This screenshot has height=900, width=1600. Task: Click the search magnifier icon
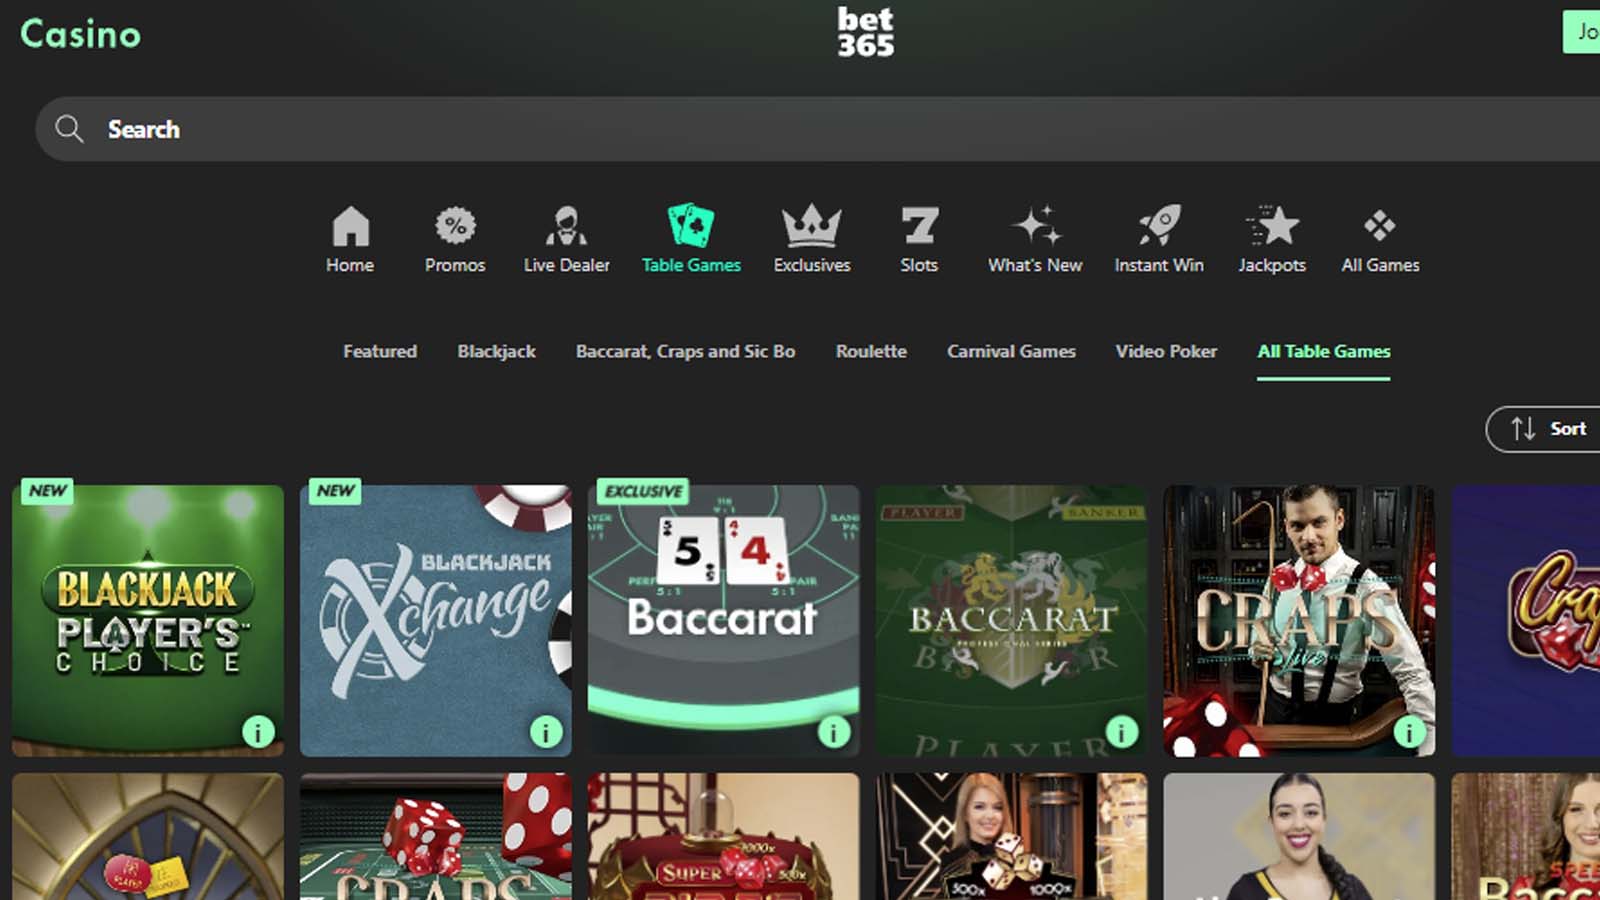pos(69,129)
